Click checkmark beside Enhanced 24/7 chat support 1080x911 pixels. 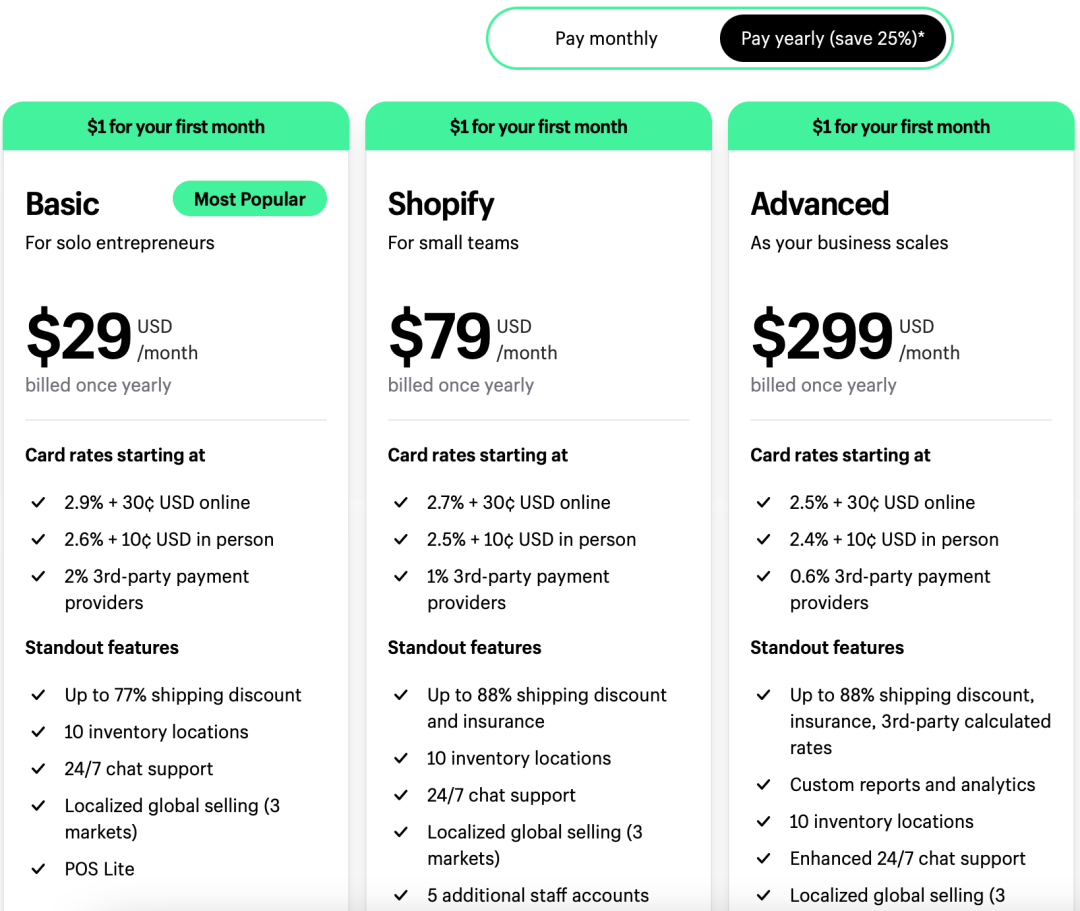click(763, 858)
